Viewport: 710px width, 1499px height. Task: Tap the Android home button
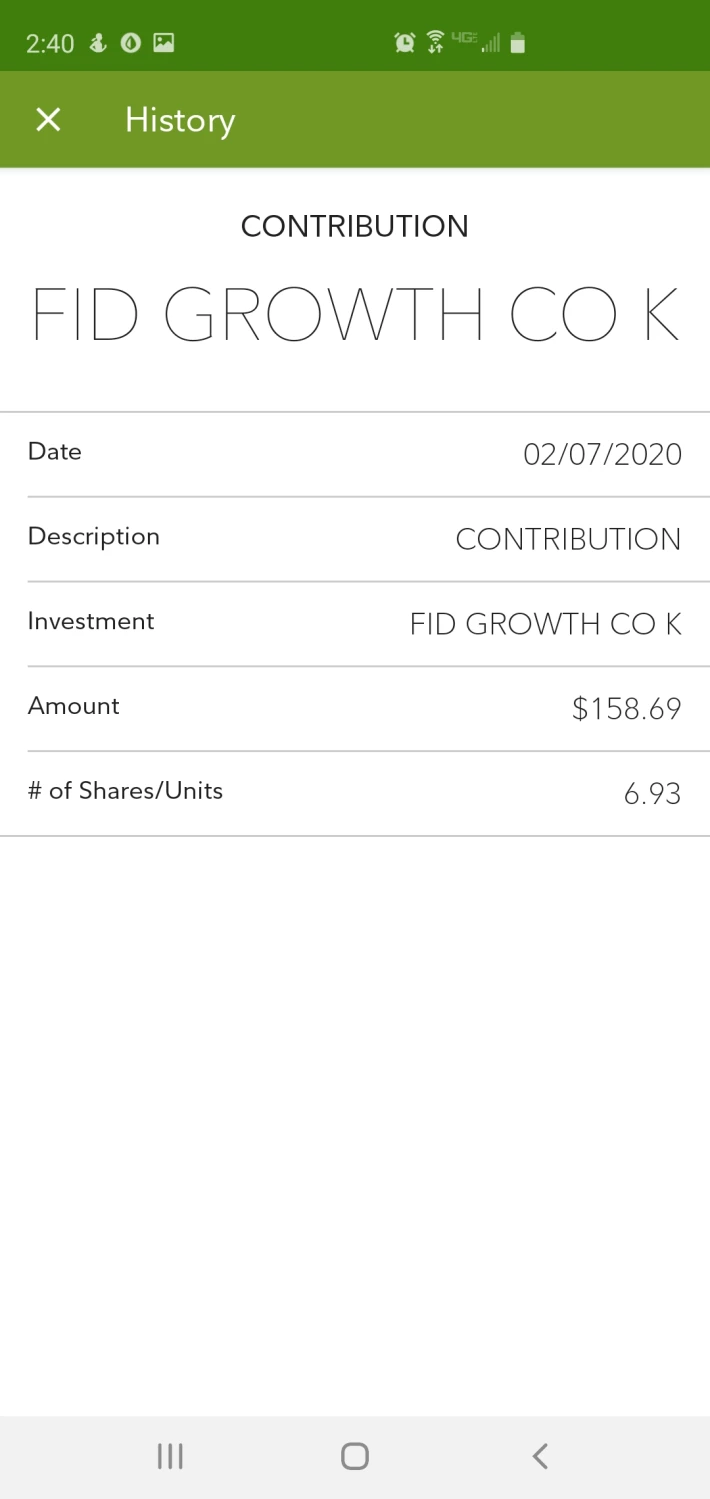pos(355,1455)
